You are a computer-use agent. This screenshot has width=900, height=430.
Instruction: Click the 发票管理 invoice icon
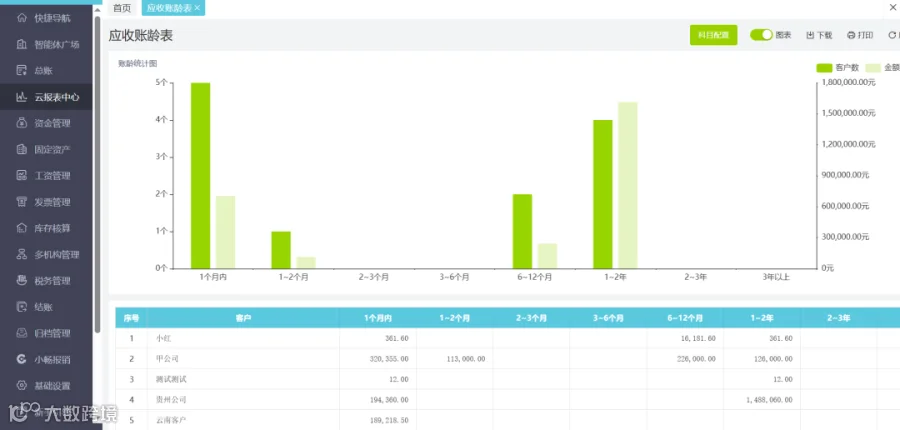point(22,202)
